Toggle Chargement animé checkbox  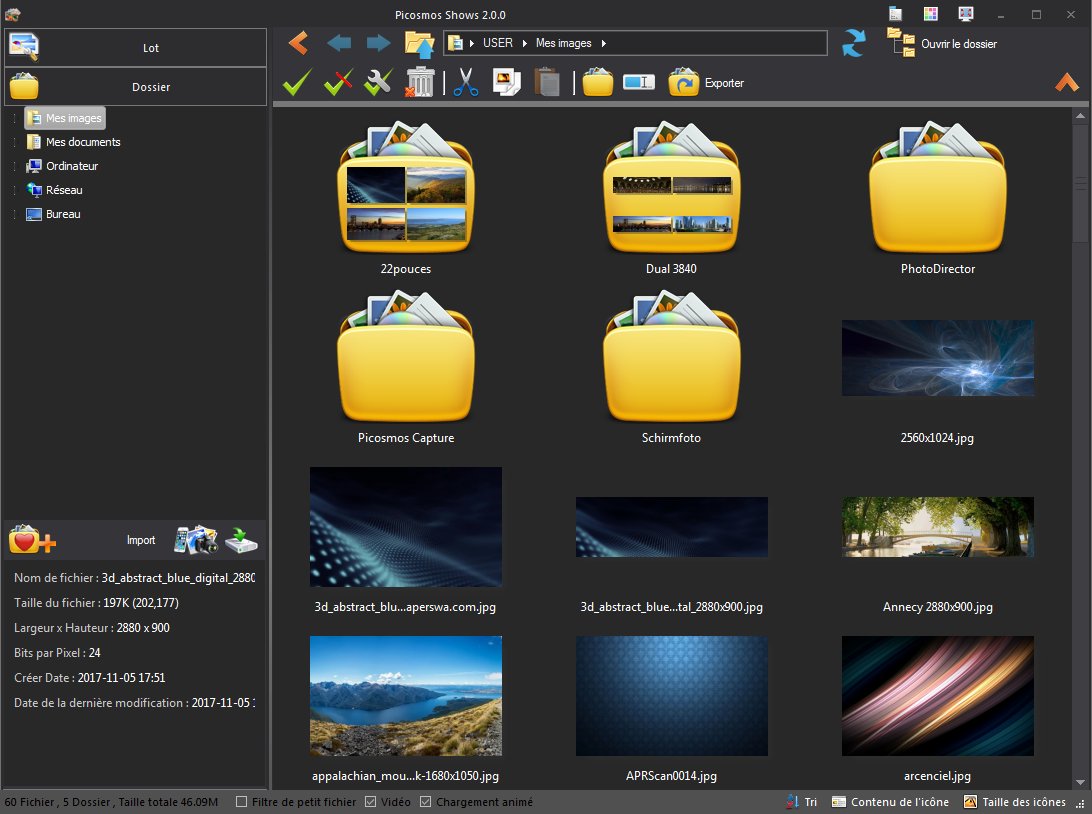tap(426, 801)
